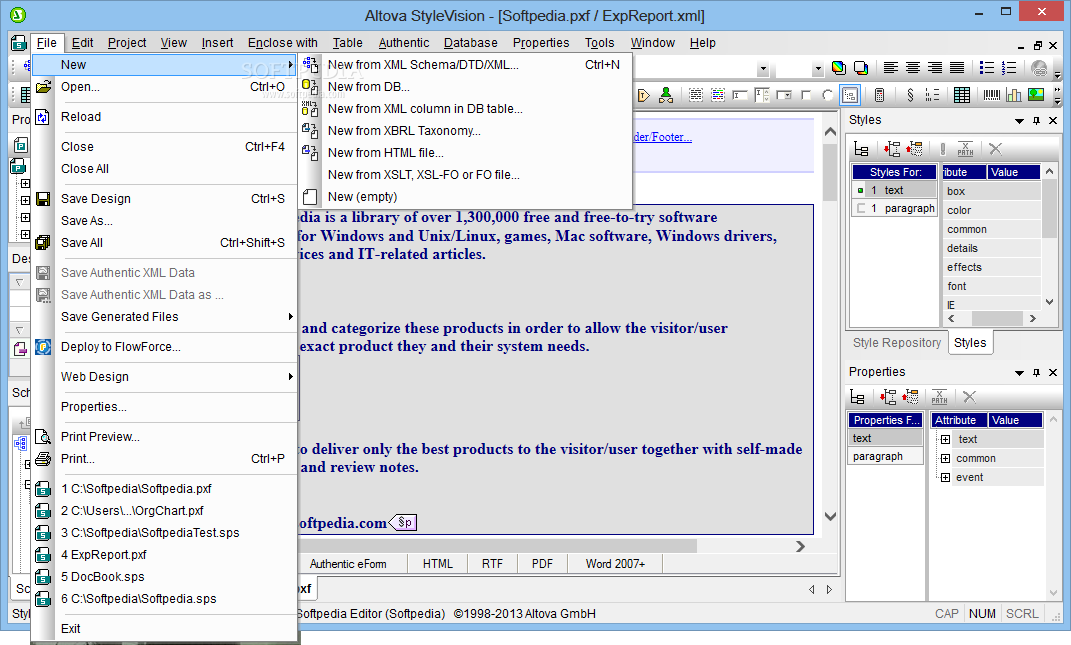Click the X delete icon in Styles toolbar
The width and height of the screenshot is (1071, 645).
coord(995,148)
